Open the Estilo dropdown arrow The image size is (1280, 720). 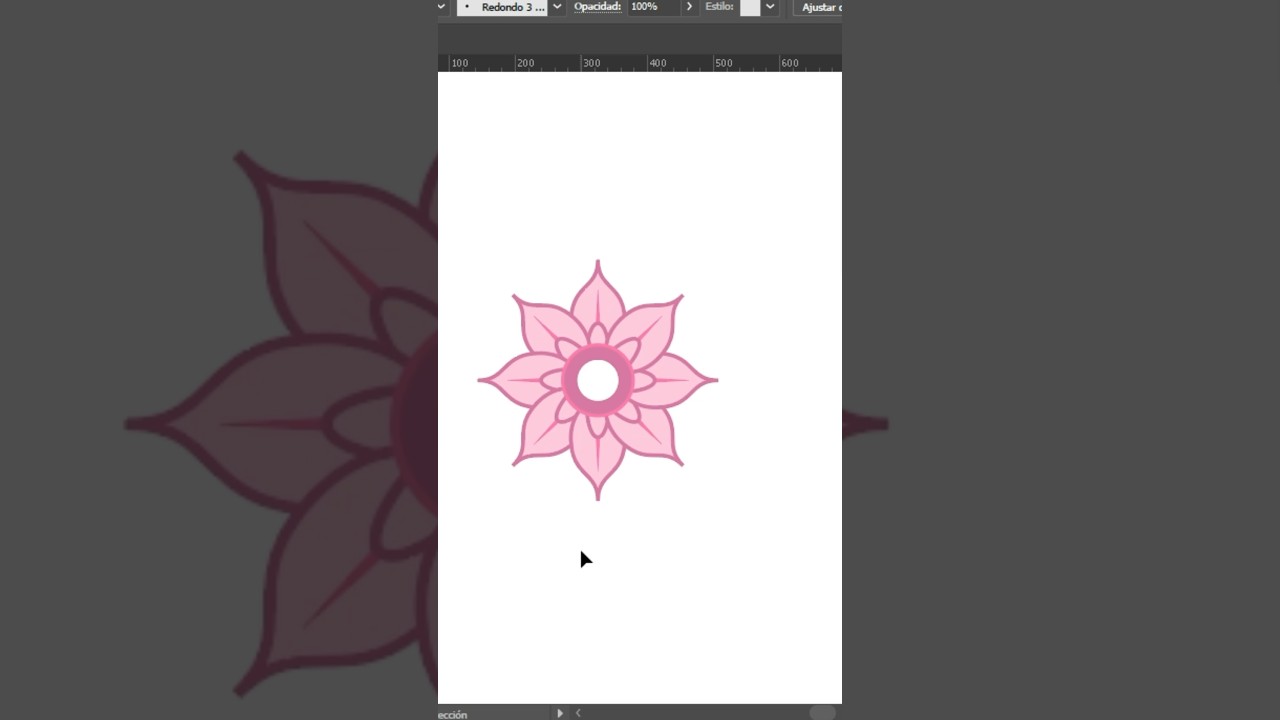pos(770,7)
